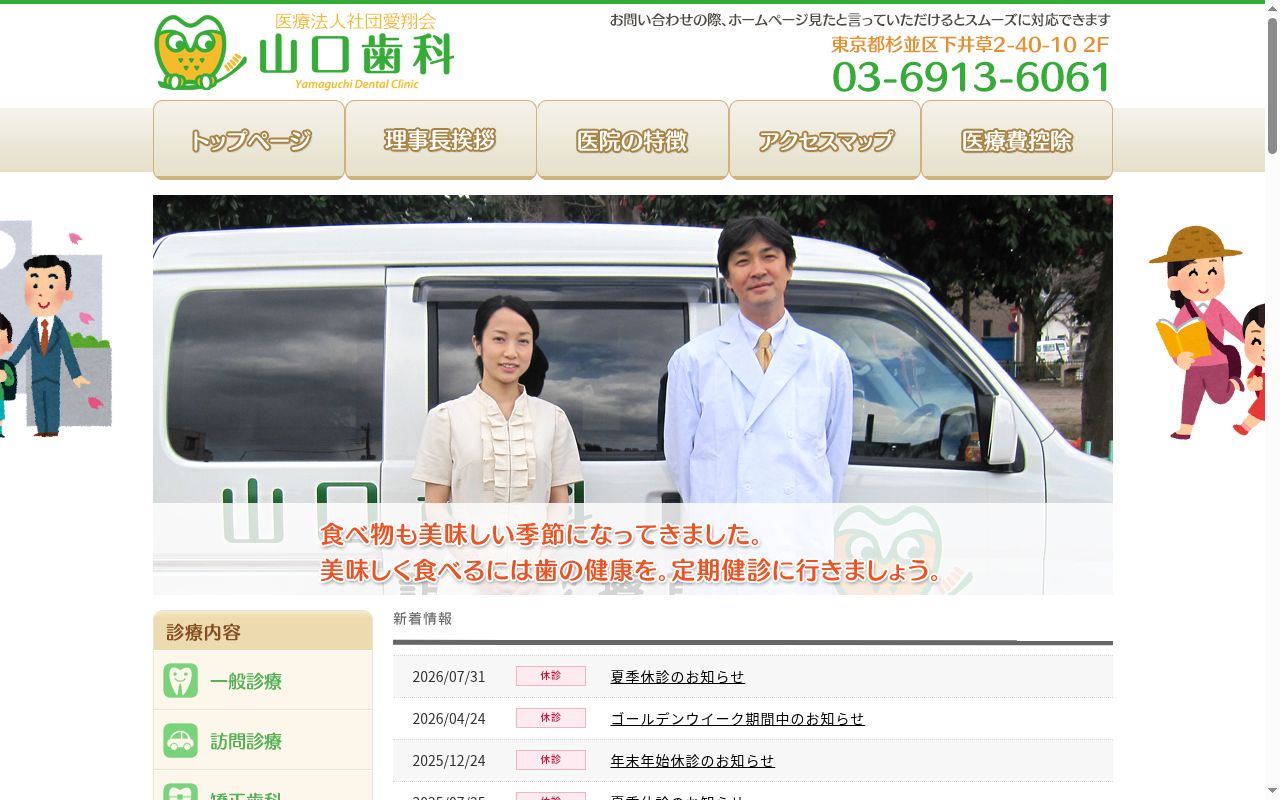Click the car icon beside 訪問診療
Viewport: 1280px width, 800px height.
pos(181,741)
